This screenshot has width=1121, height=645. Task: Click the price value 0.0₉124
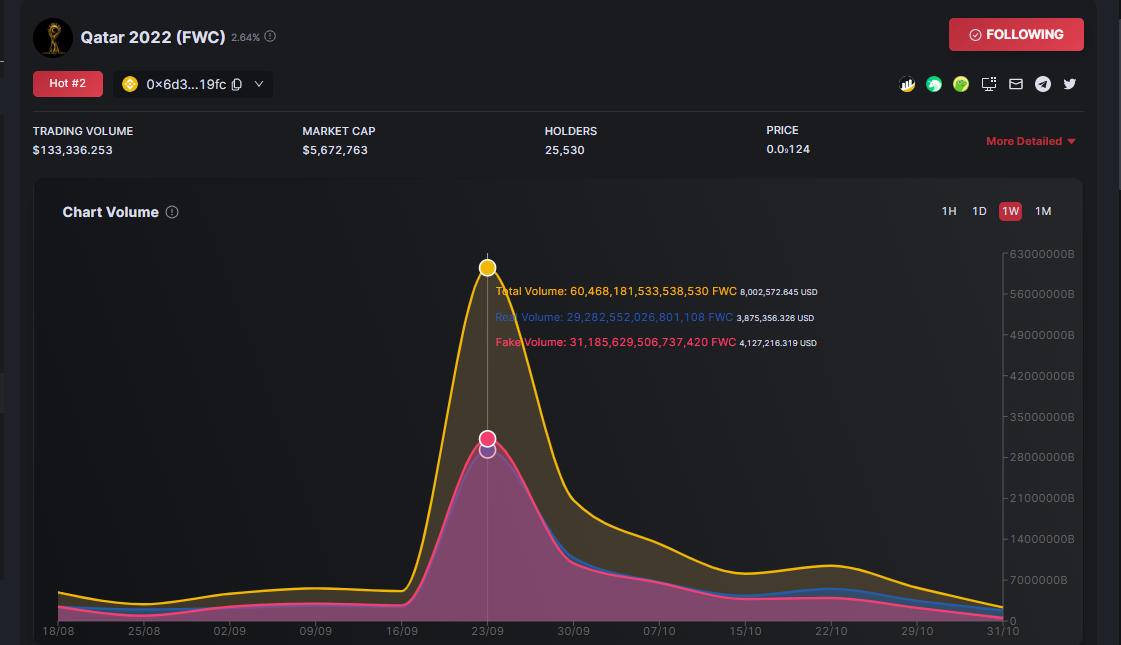tap(788, 149)
